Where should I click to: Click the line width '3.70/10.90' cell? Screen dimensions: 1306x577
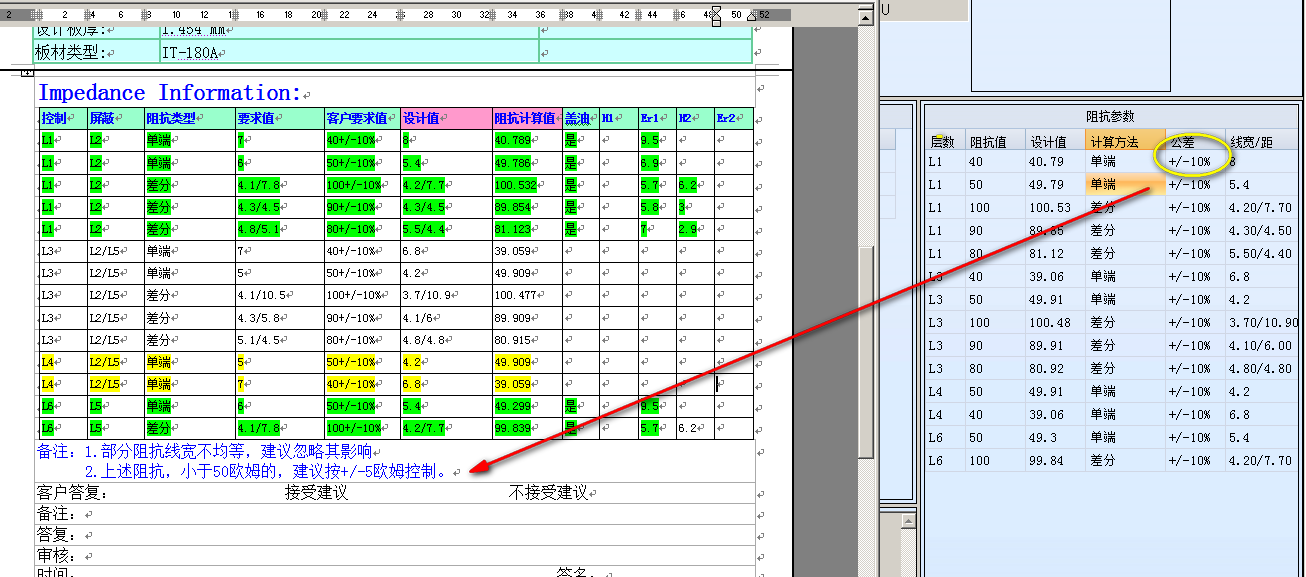(1264, 323)
